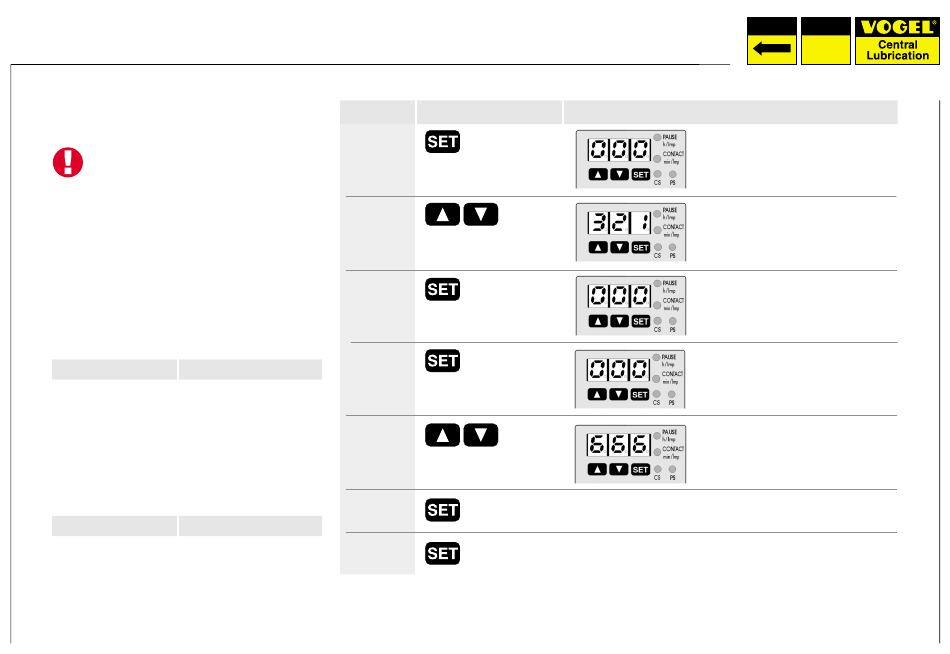Click the SET key in the third row
This screenshot has height=654, width=950.
click(x=442, y=289)
